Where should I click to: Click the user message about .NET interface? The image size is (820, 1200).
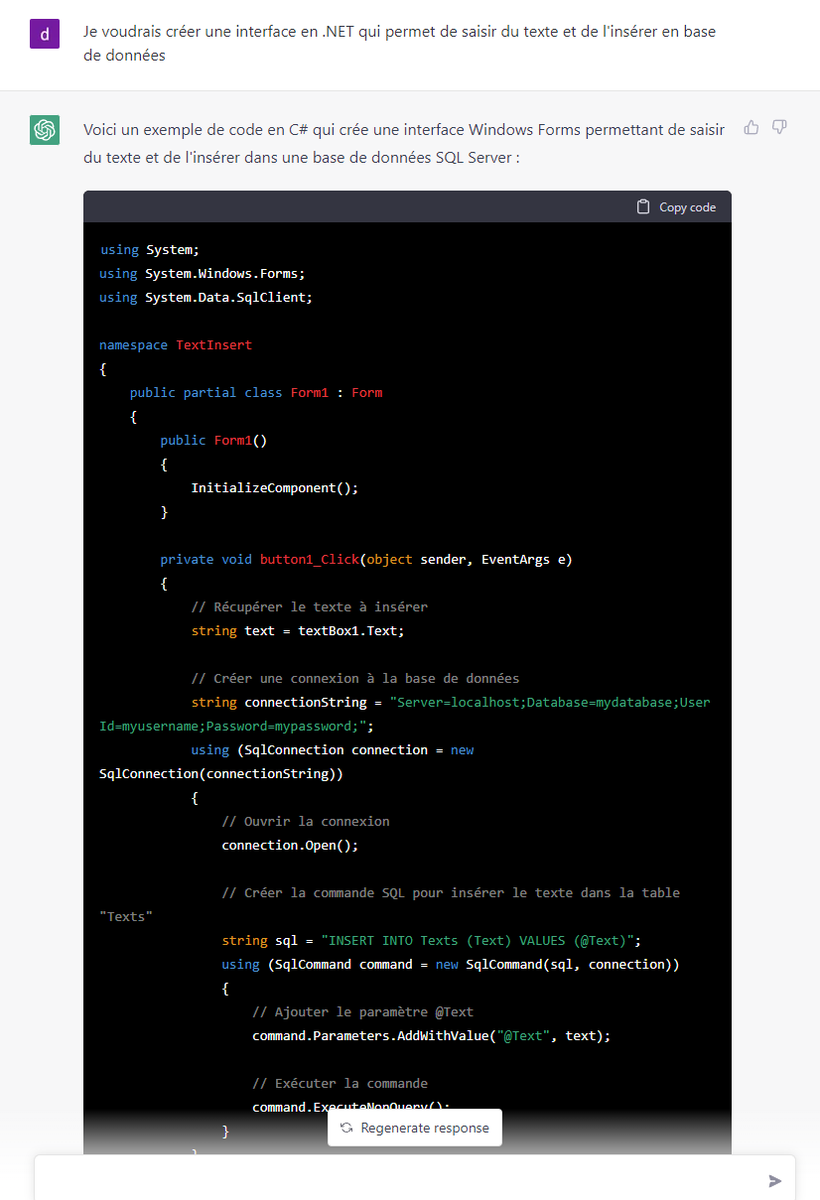400,44
